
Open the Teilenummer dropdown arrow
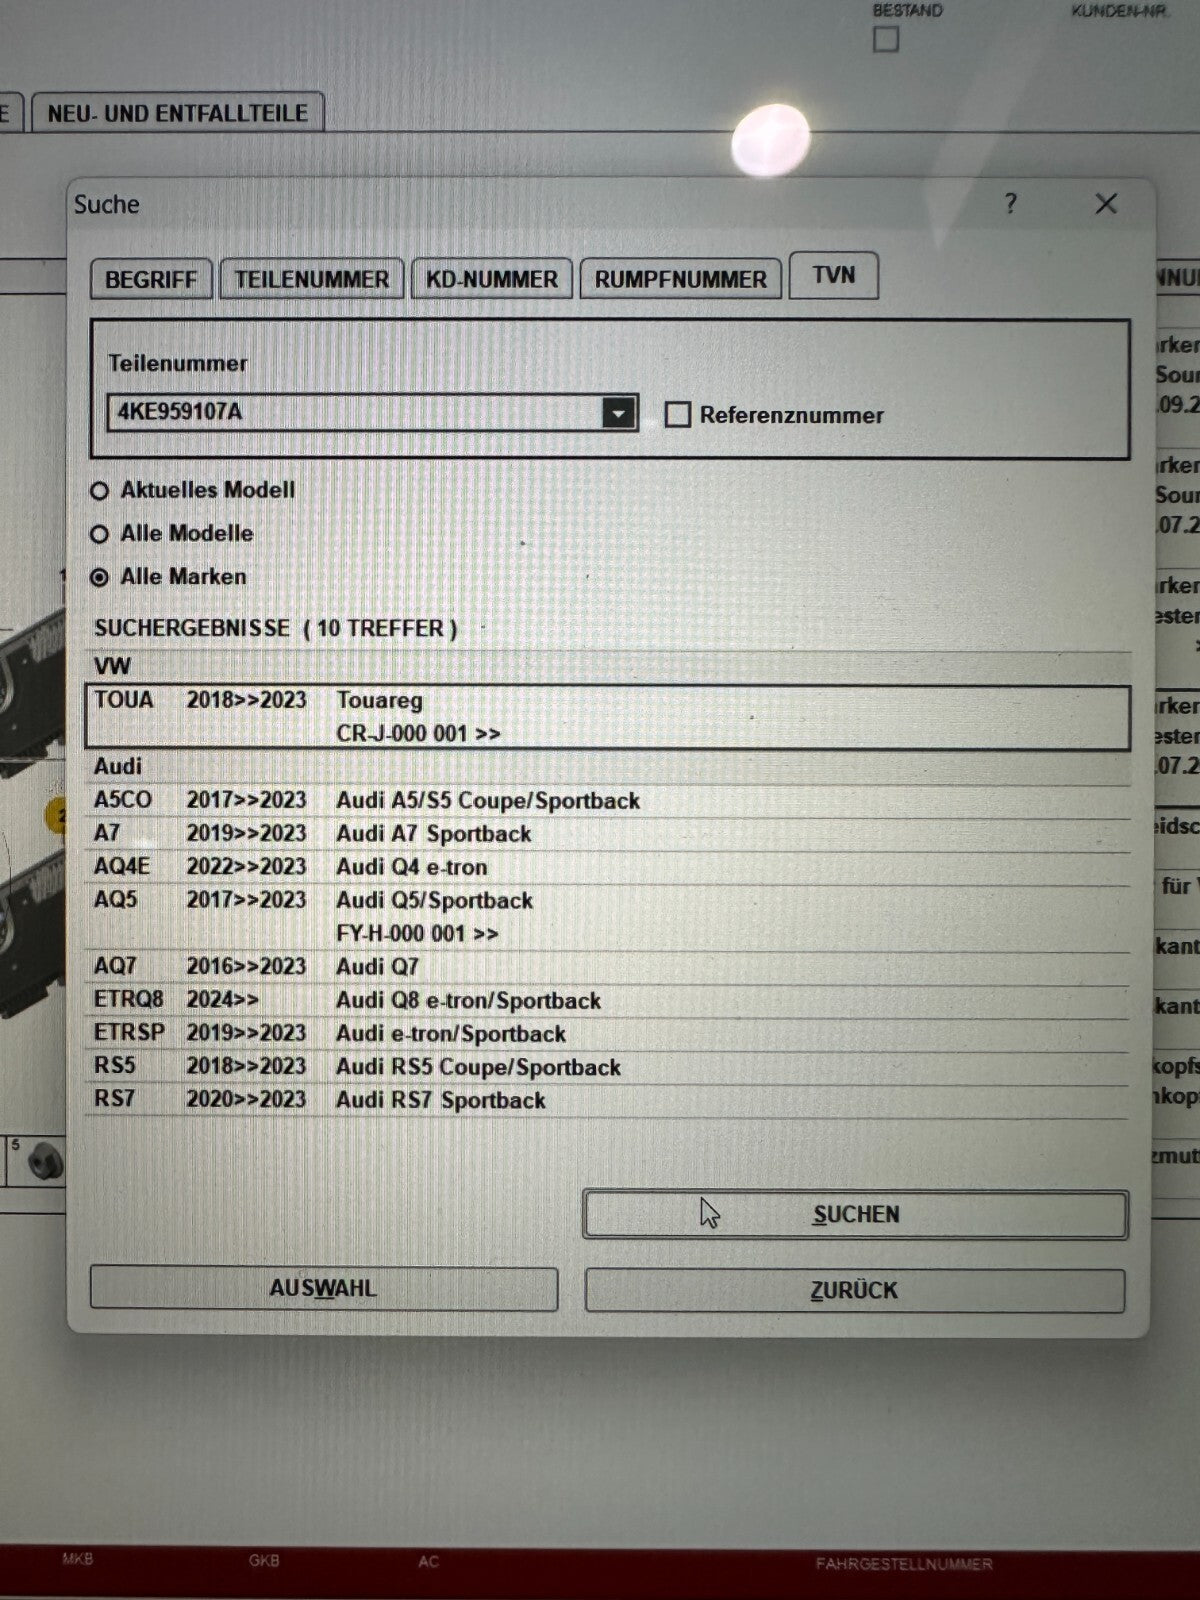[x=619, y=412]
